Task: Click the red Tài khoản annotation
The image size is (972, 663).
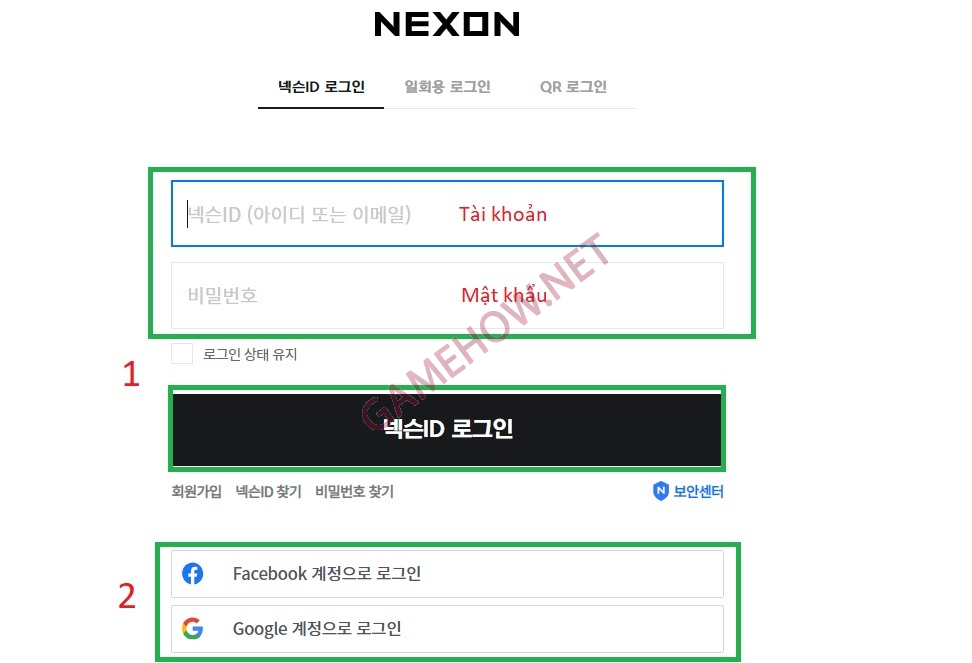Action: tap(503, 214)
